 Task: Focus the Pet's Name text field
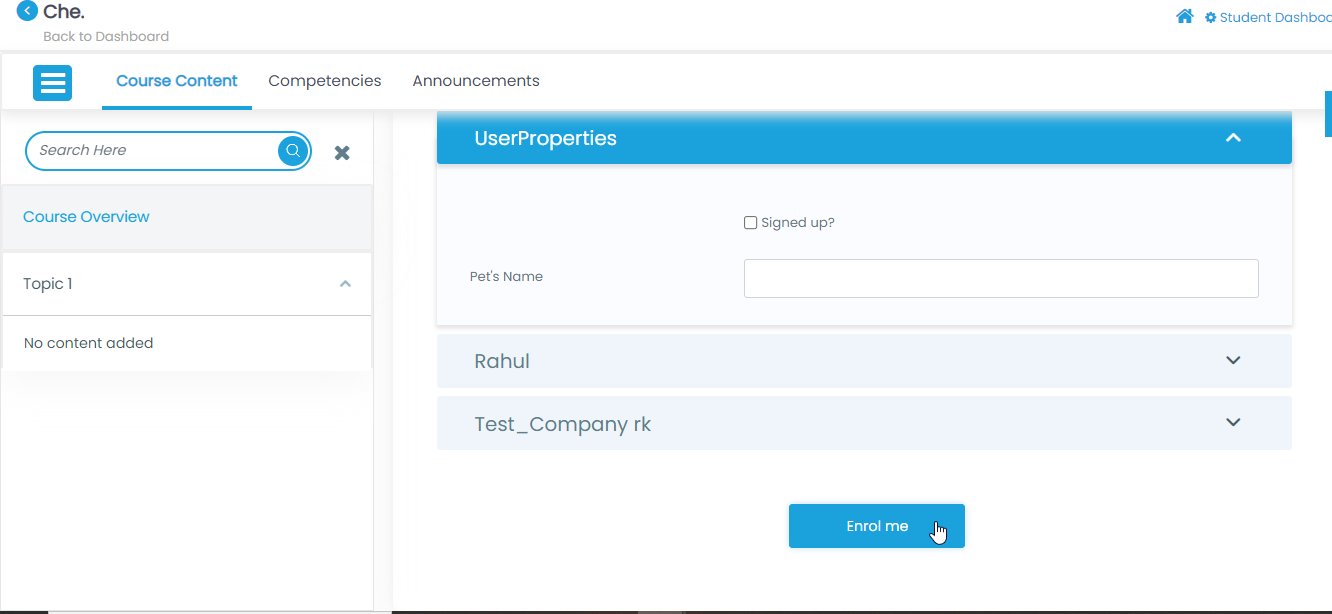pyautogui.click(x=1000, y=279)
